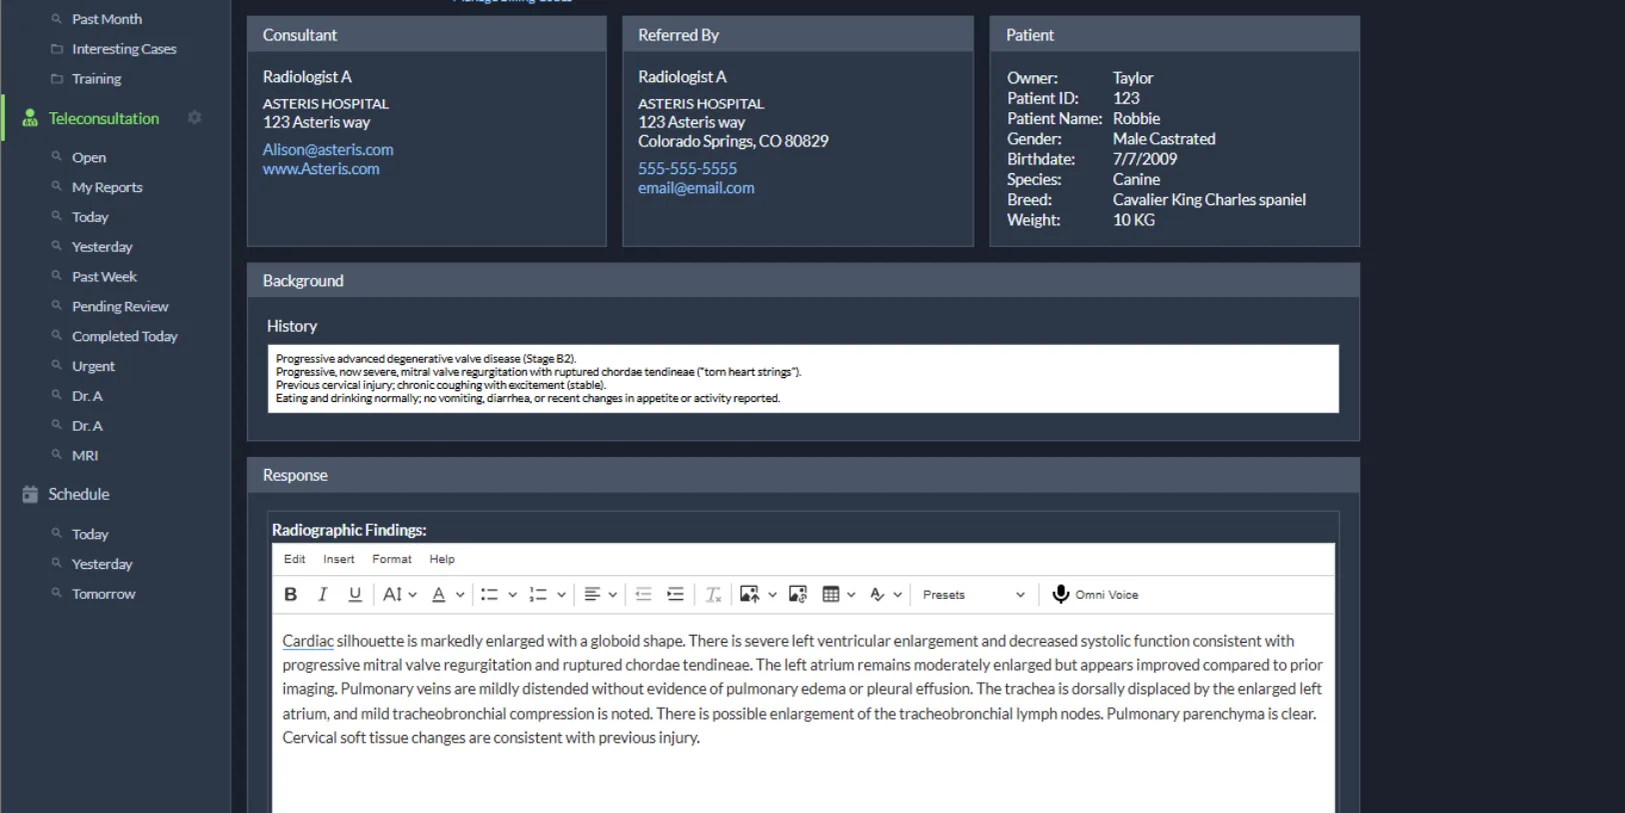Image resolution: width=1625 pixels, height=813 pixels.
Task: Toggle bold formatting in the findings editor
Action: (x=290, y=595)
